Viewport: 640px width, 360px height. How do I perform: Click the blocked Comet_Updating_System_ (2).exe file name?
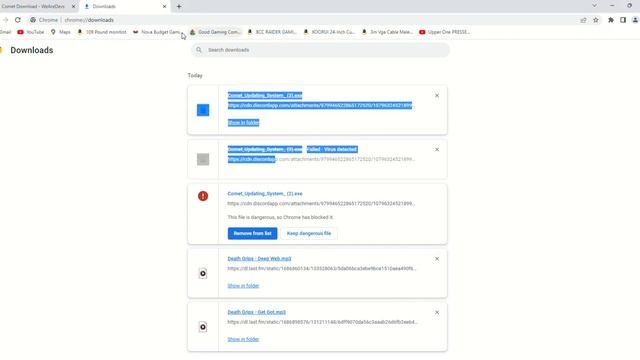pos(265,193)
